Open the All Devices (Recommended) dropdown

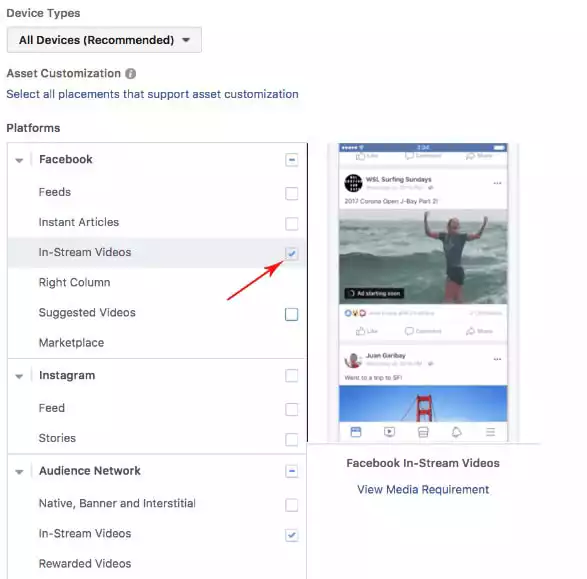point(104,40)
